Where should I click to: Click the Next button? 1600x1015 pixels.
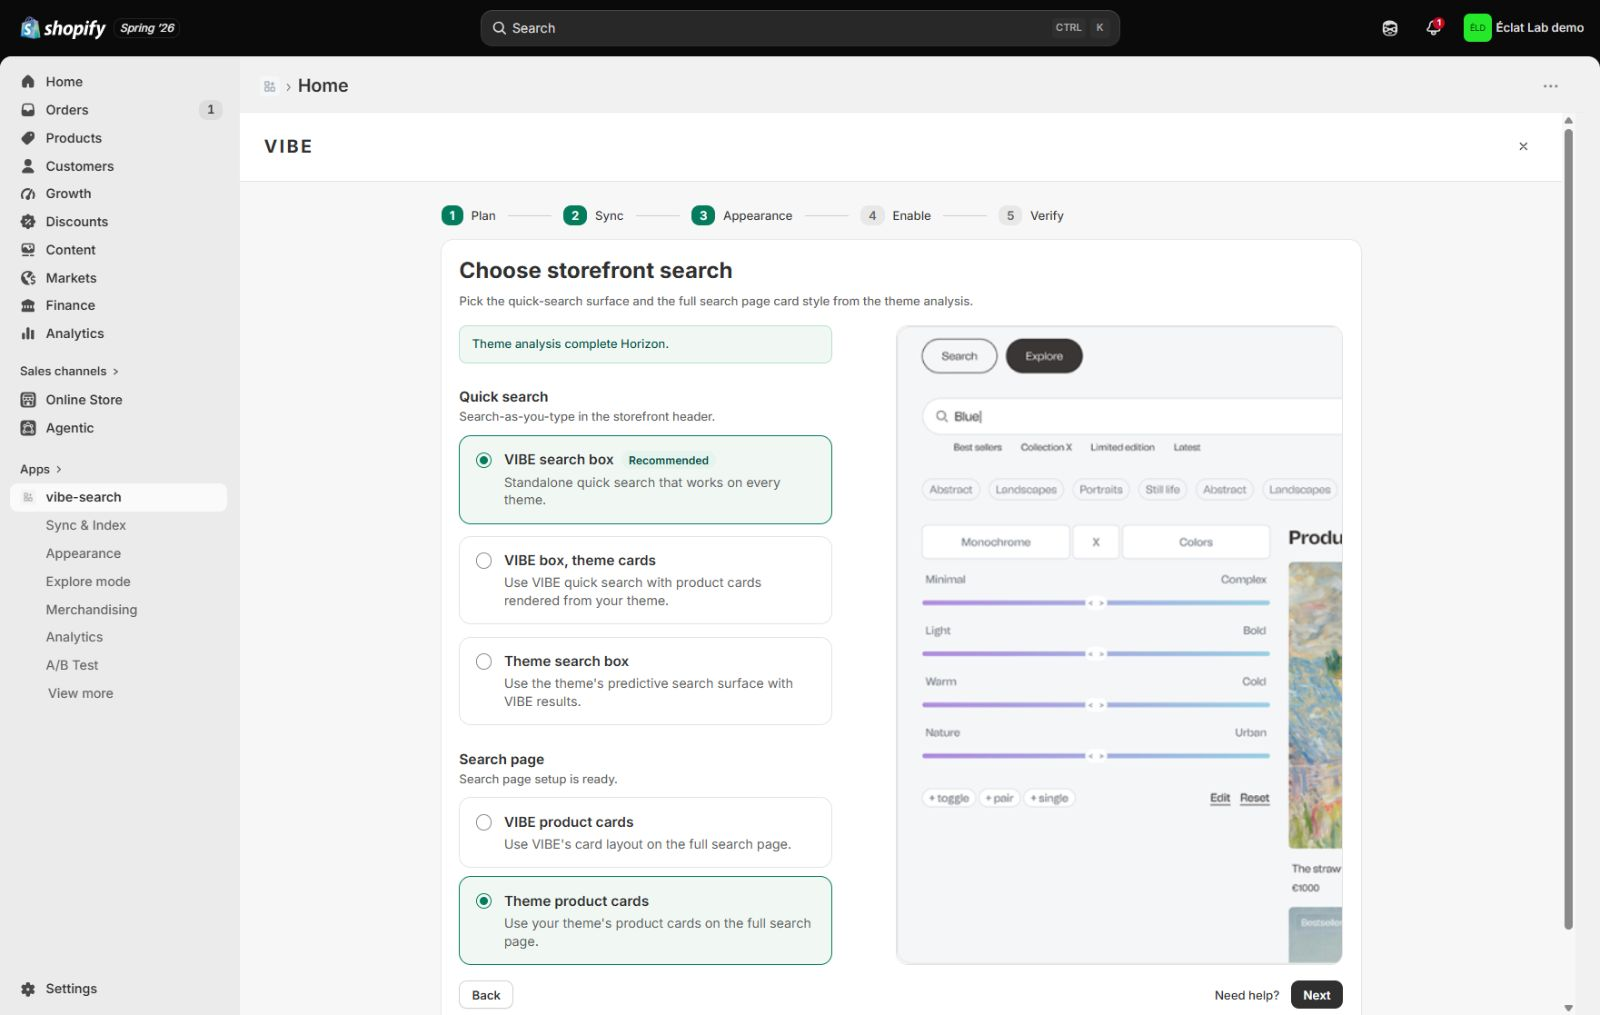[x=1316, y=995]
